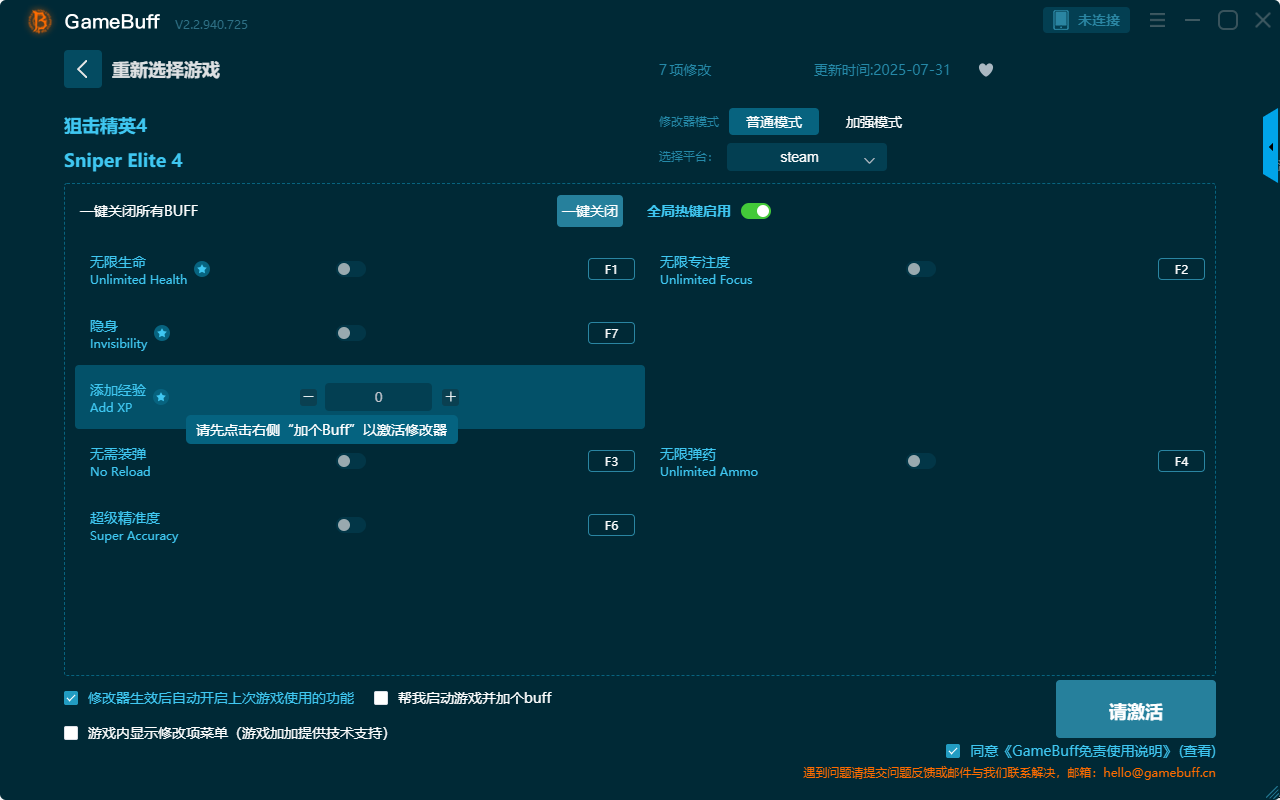Click the 选择平台 label
This screenshot has height=800, width=1280.
tap(686, 157)
